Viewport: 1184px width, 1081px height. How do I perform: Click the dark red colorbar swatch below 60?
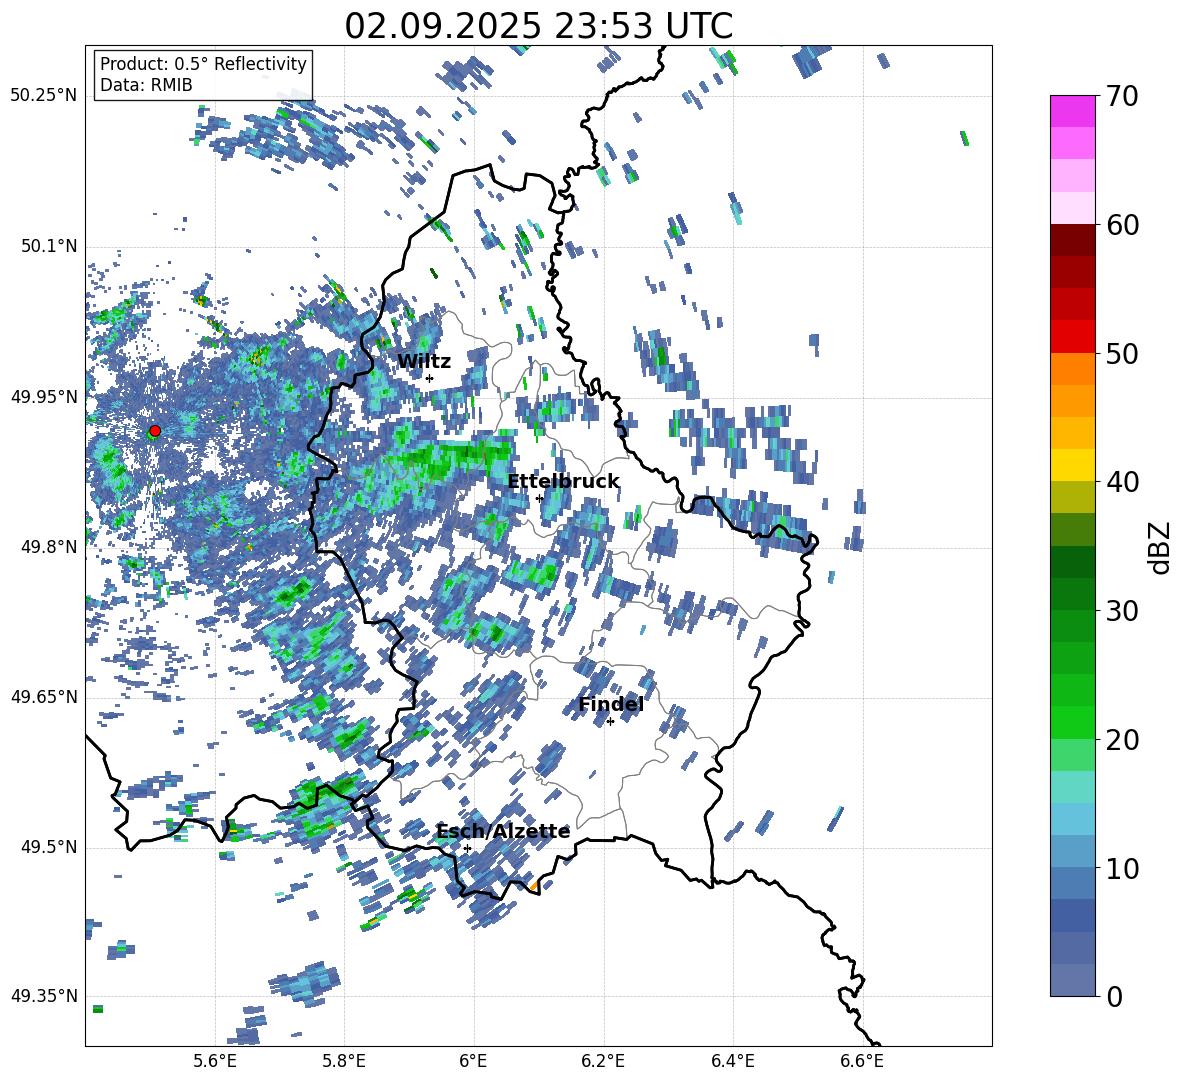[x=1072, y=240]
